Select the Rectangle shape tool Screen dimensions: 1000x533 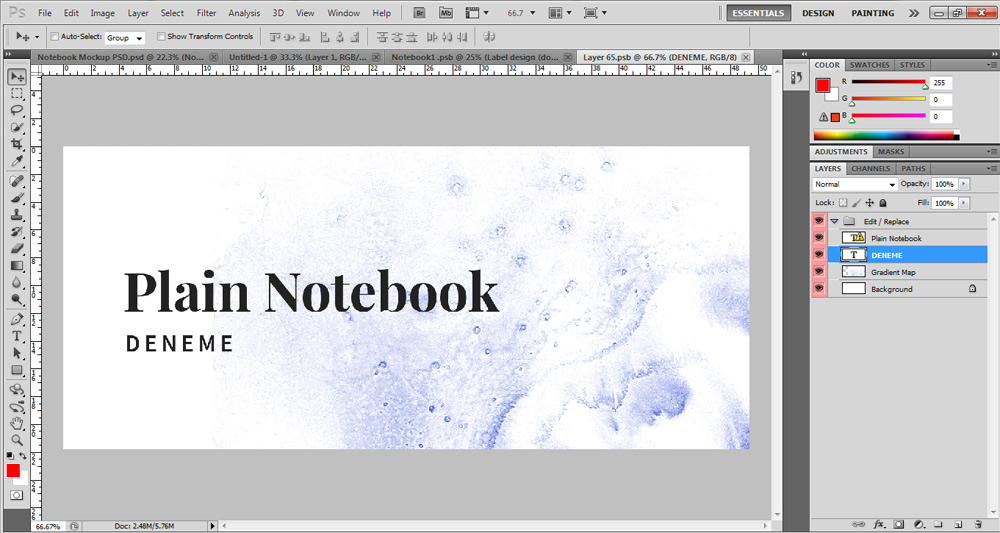point(17,370)
